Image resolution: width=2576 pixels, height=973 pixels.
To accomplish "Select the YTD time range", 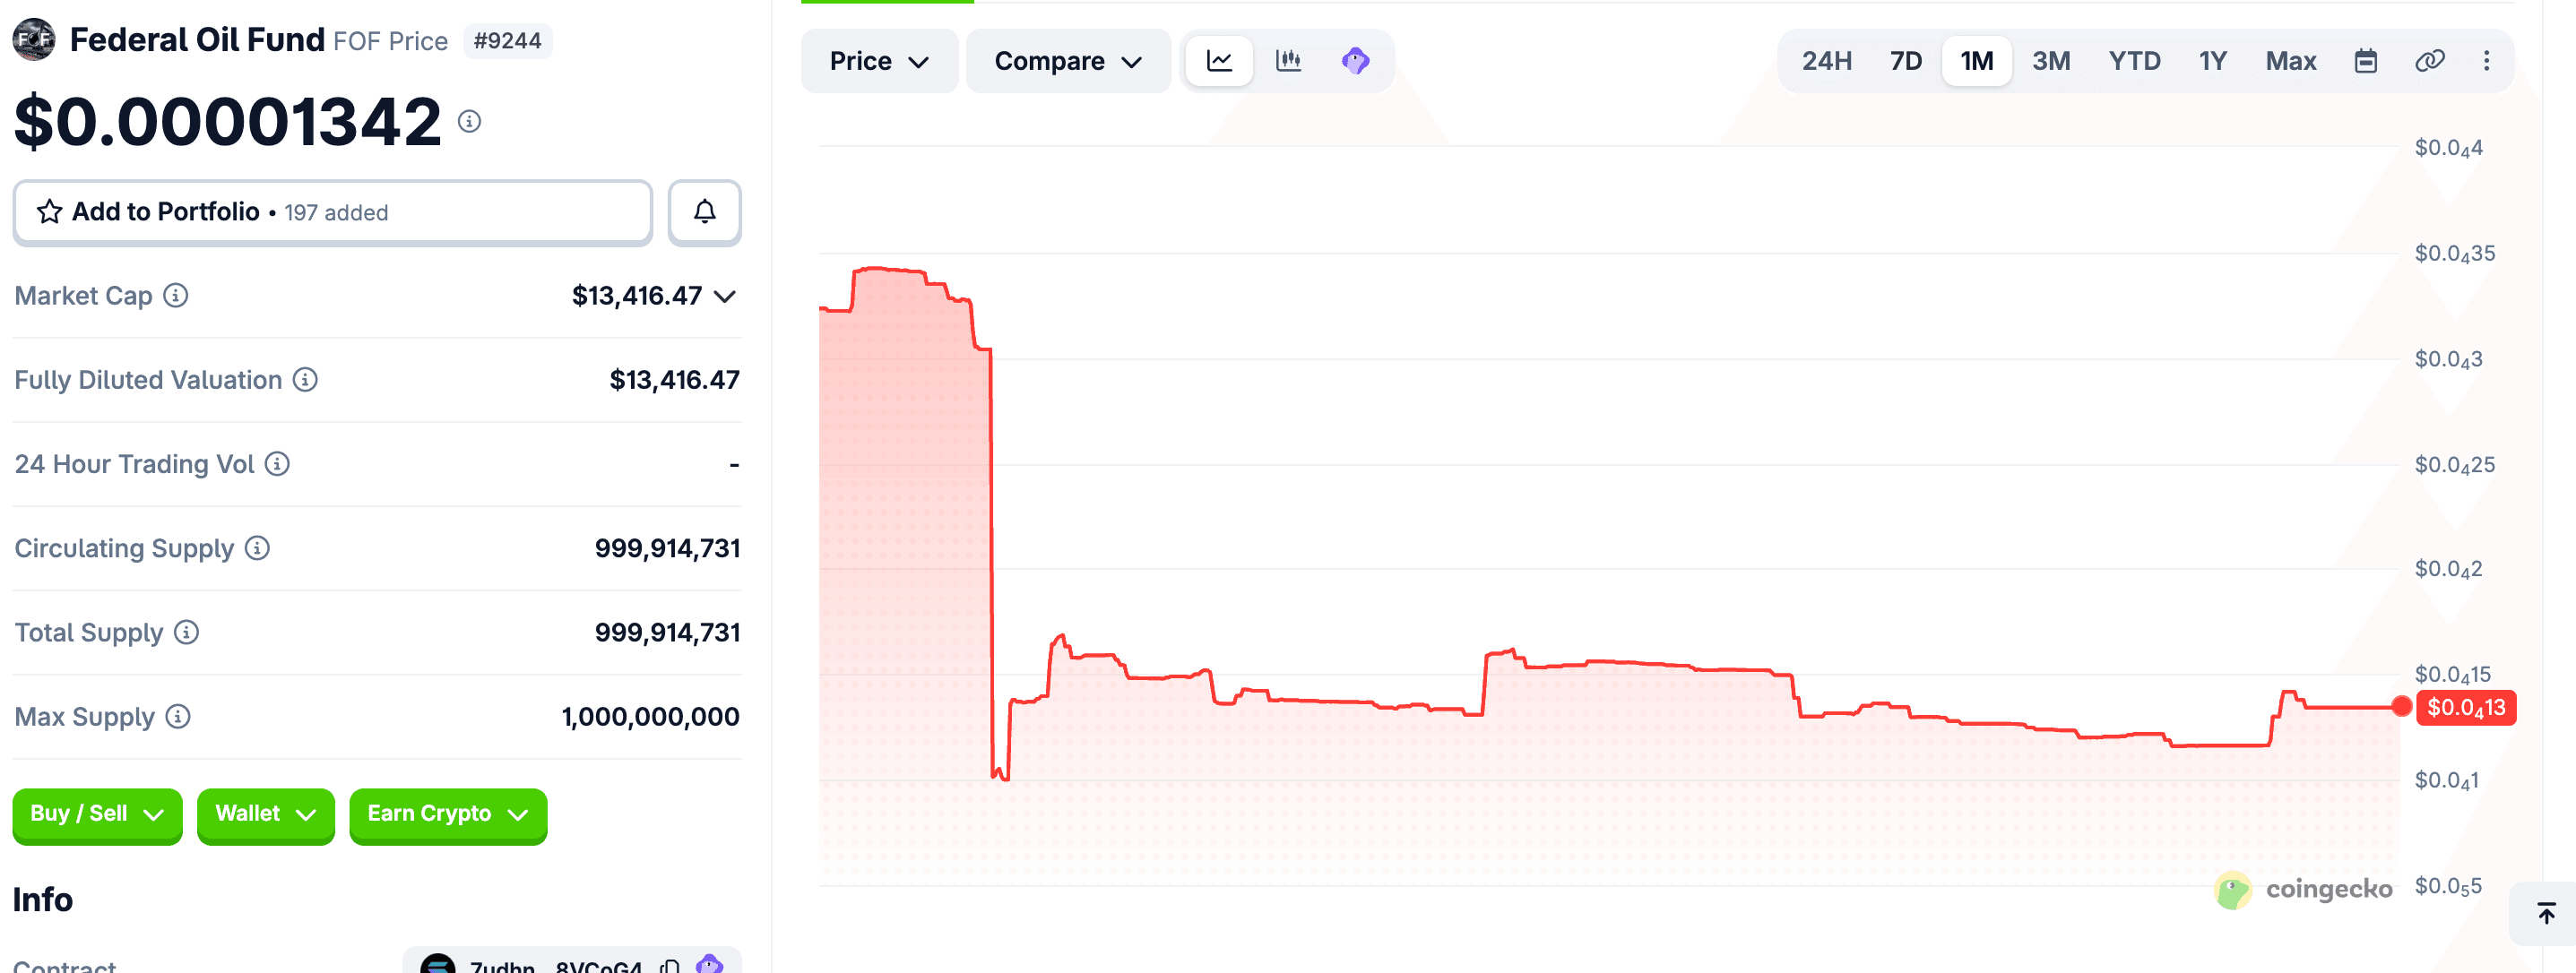I will [2134, 61].
